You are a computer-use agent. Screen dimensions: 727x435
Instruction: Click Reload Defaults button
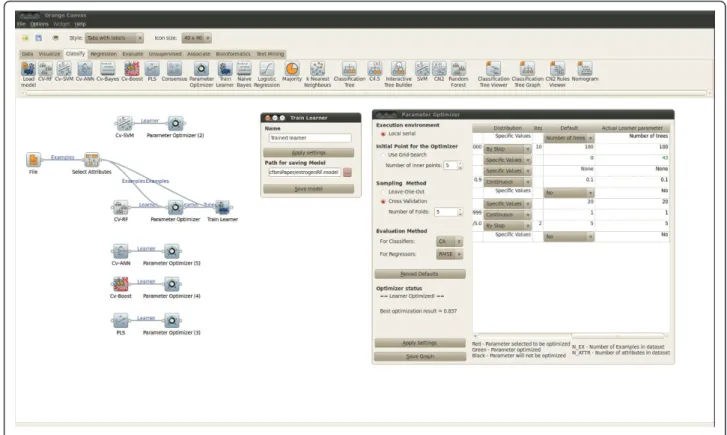(x=420, y=274)
